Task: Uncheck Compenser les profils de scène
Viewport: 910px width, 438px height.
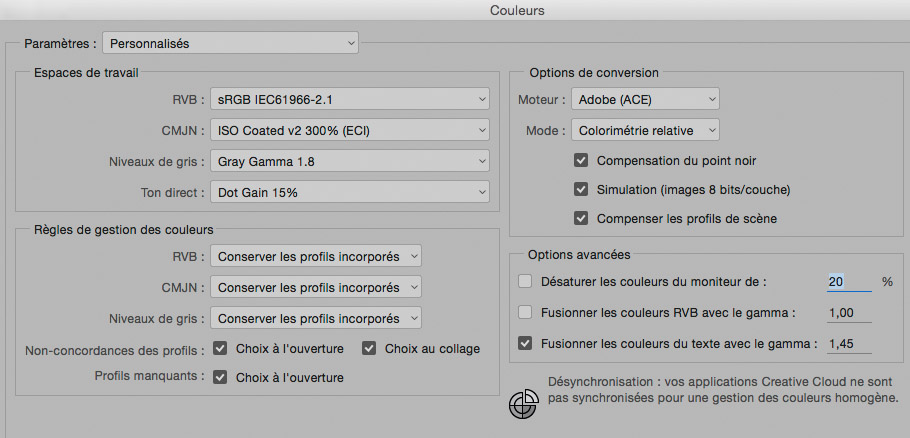Action: (x=581, y=218)
